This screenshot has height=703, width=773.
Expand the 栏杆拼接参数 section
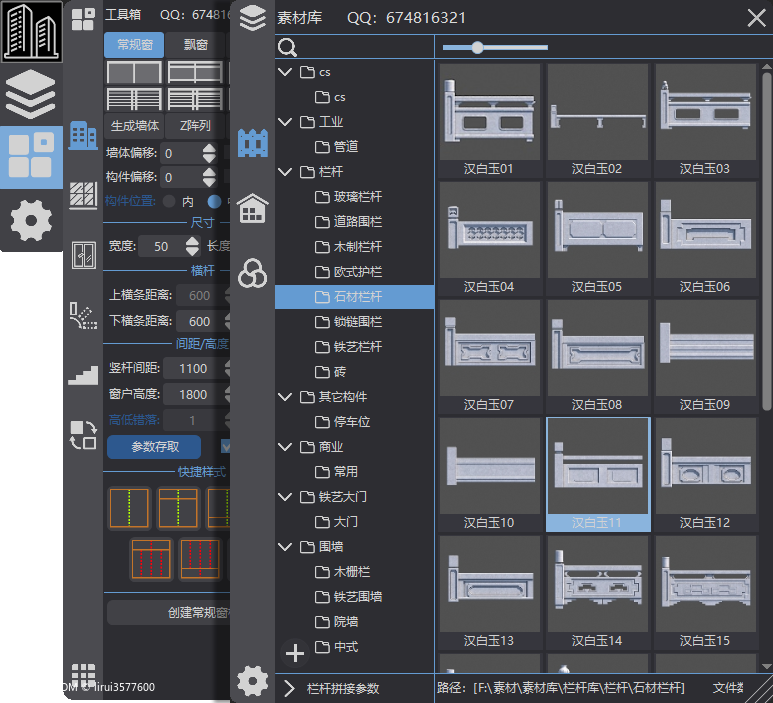[x=288, y=688]
